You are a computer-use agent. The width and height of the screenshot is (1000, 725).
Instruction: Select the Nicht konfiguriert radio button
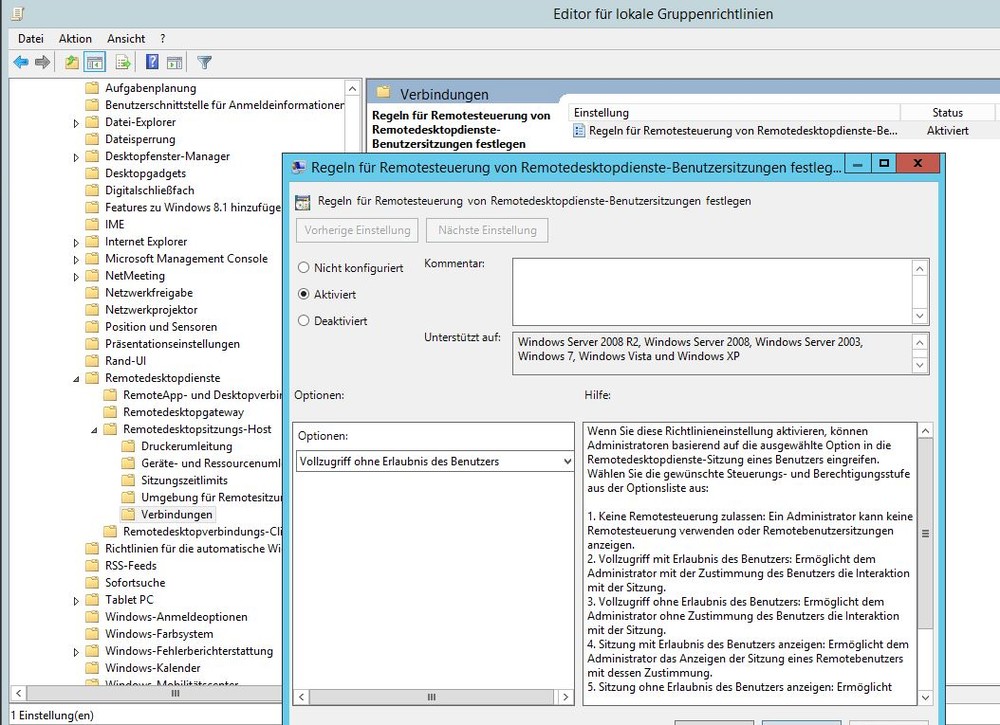(304, 268)
